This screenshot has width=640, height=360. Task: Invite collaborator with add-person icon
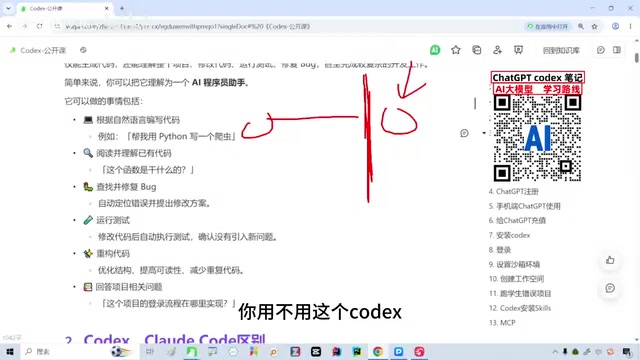(x=497, y=50)
